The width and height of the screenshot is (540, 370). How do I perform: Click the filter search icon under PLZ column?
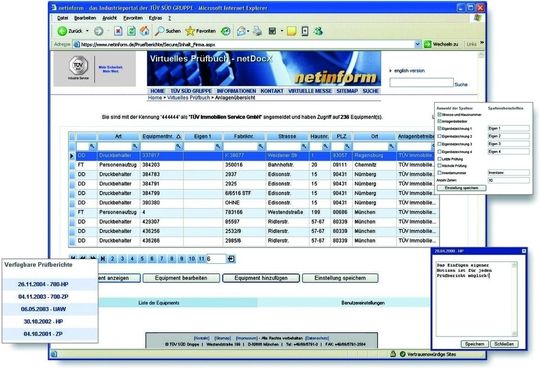click(347, 146)
